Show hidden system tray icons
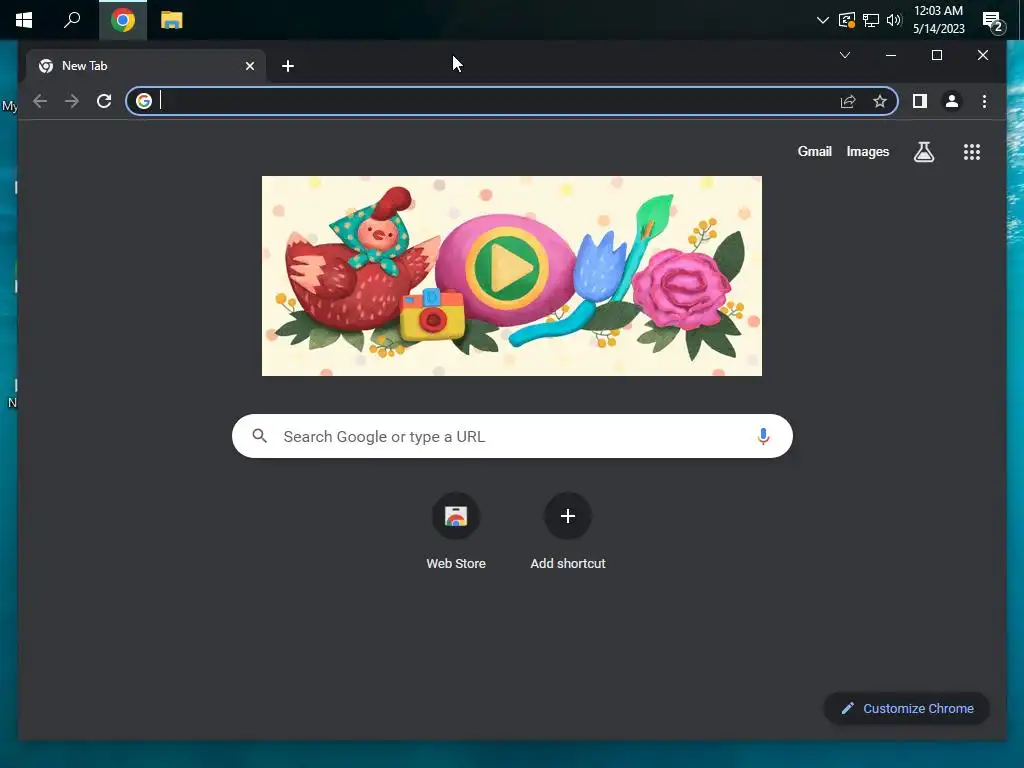The height and width of the screenshot is (768, 1024). [823, 20]
